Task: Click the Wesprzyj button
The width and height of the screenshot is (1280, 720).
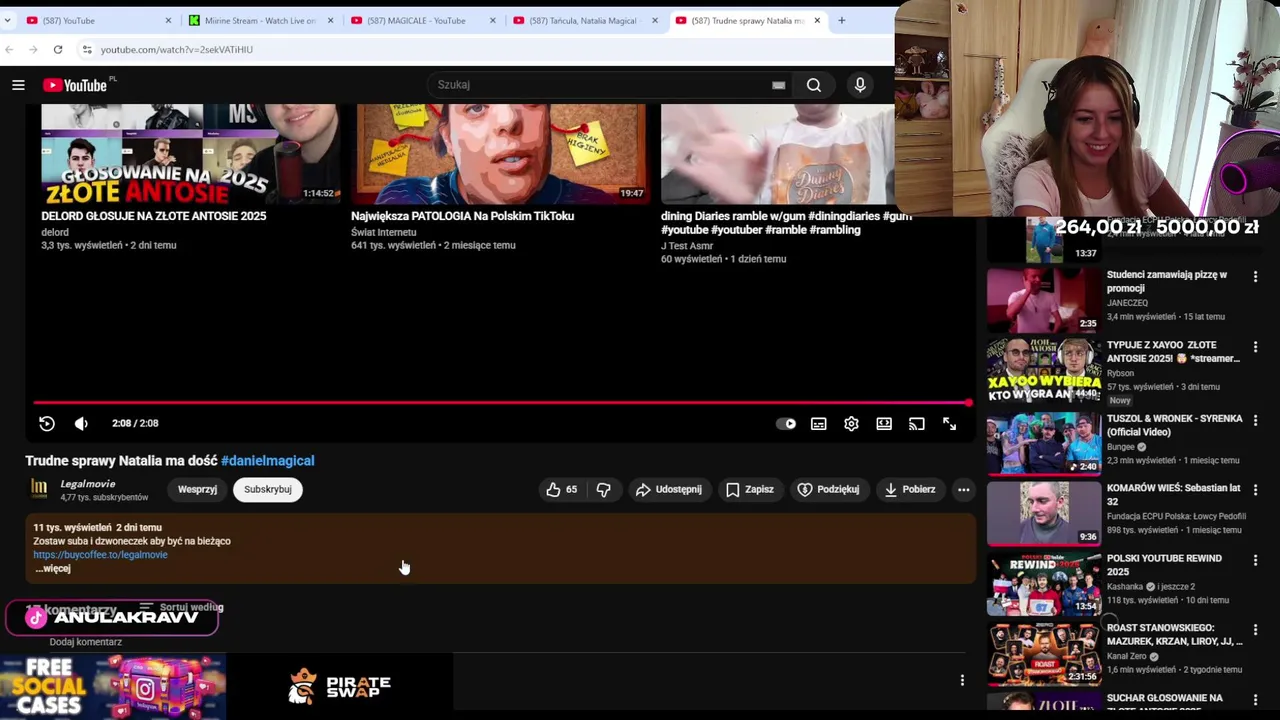Action: click(197, 489)
